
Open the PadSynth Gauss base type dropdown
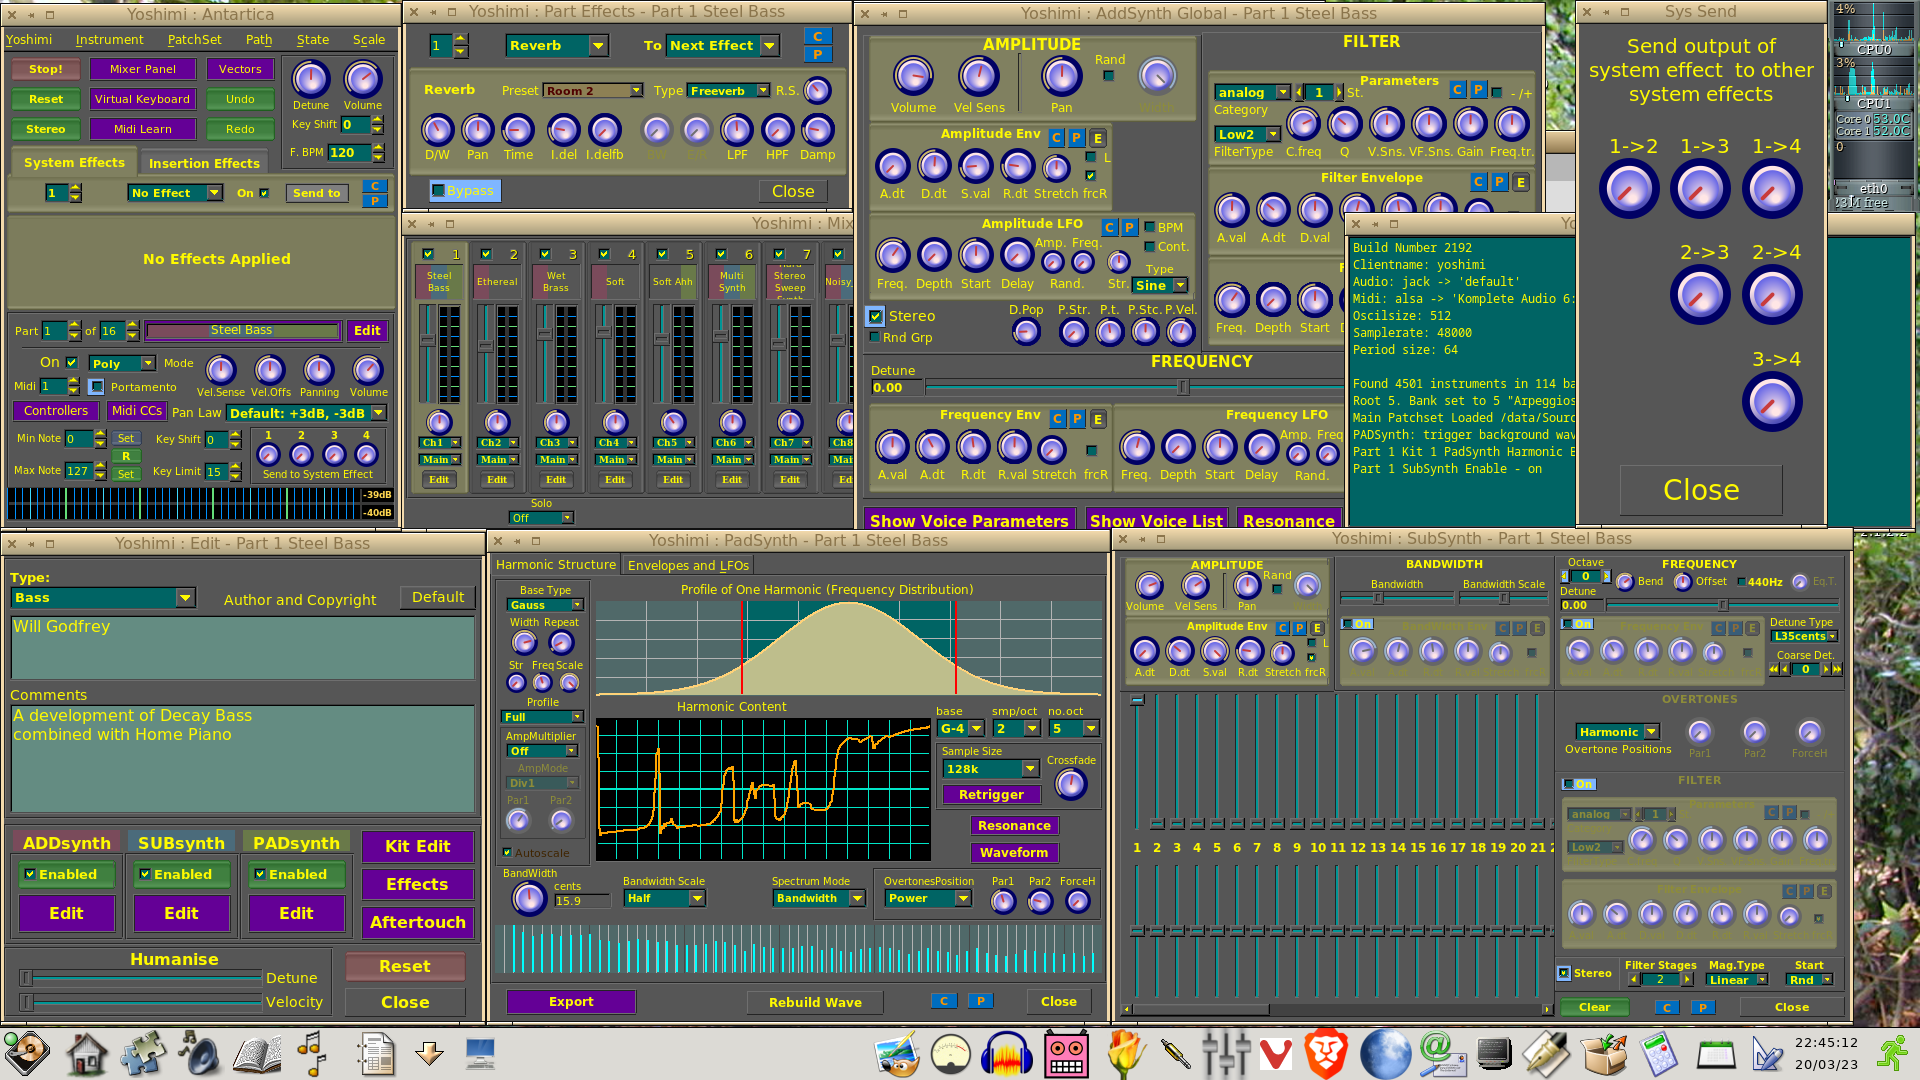[544, 605]
